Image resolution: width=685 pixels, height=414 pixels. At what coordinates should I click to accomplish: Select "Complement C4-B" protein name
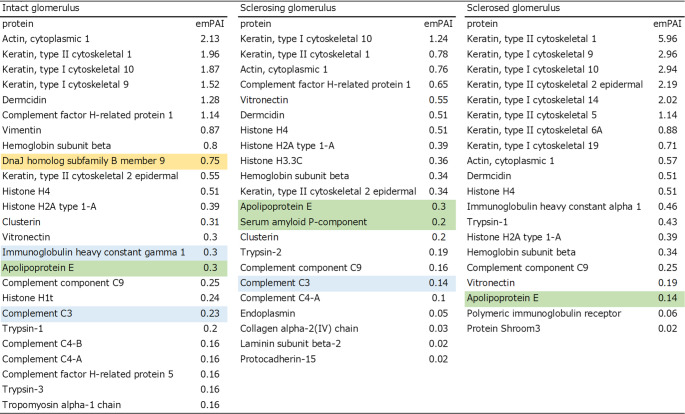pos(42,344)
